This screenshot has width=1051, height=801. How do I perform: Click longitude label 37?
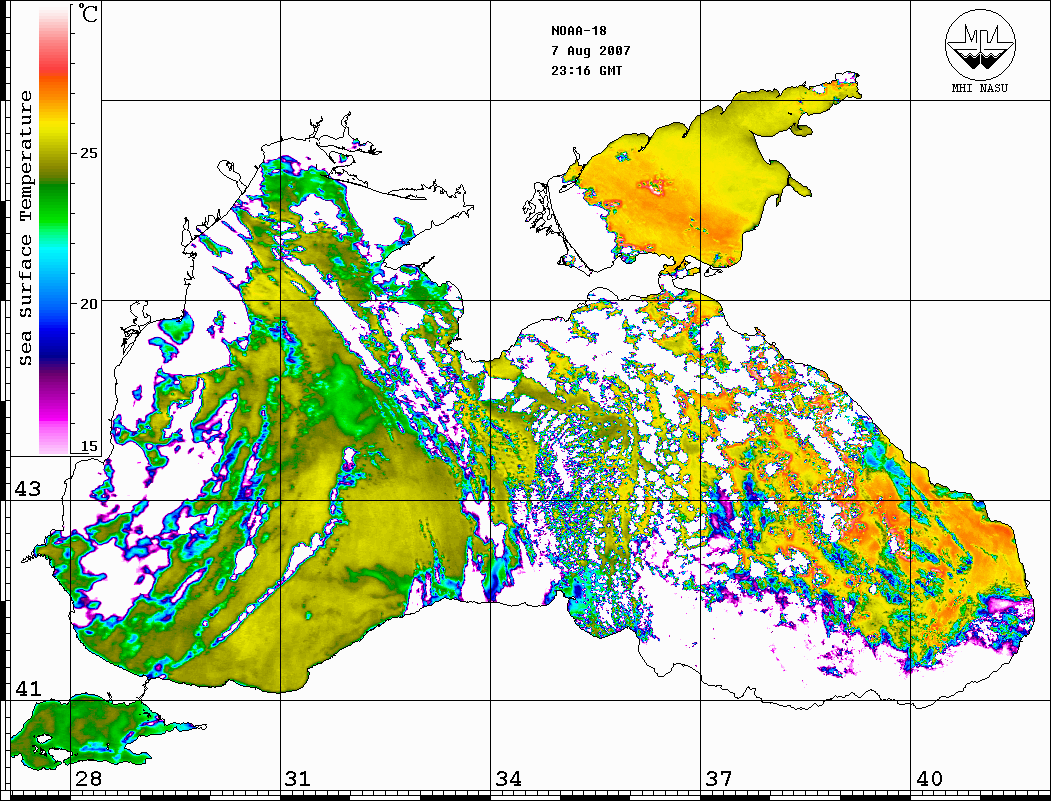(719, 778)
